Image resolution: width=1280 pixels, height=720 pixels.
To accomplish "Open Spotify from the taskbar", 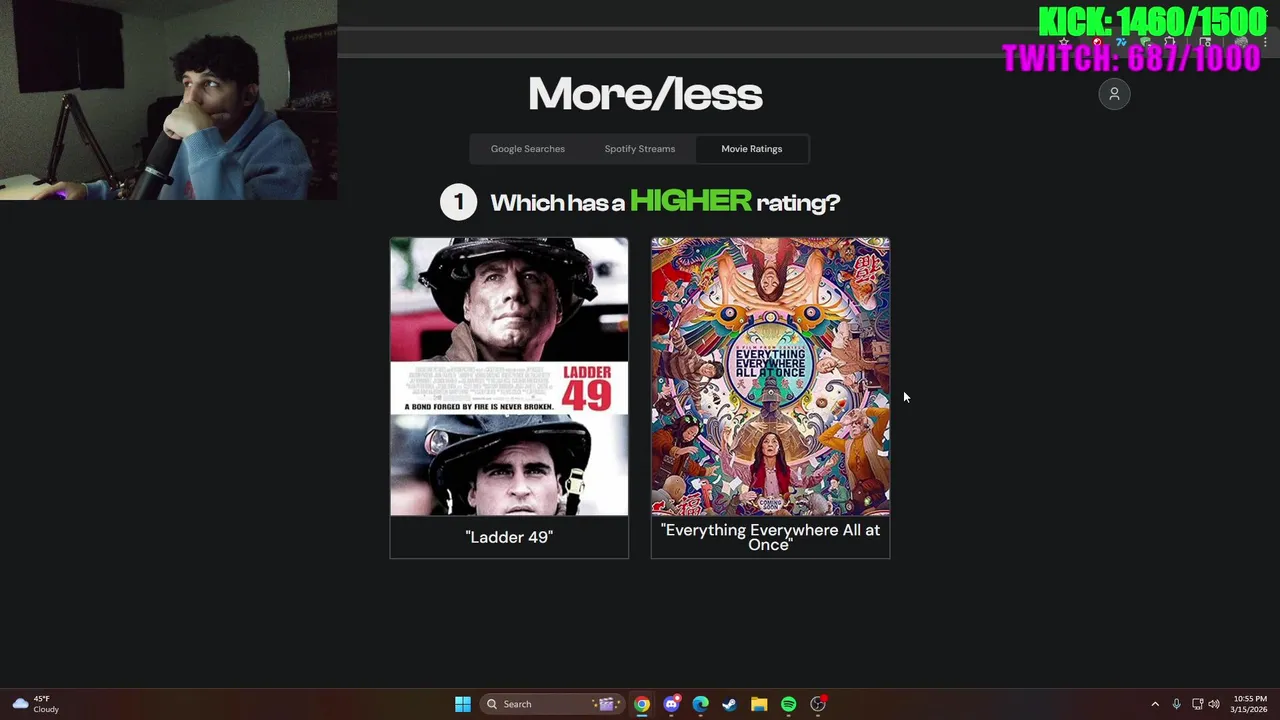I will 788,704.
